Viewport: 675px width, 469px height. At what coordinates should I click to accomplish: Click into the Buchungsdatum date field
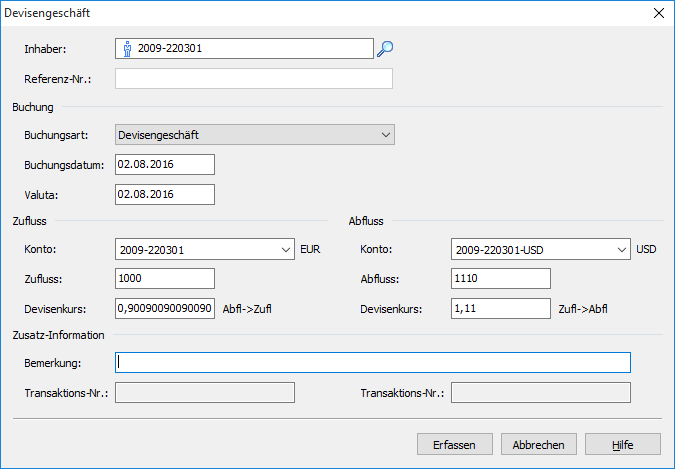(165, 164)
